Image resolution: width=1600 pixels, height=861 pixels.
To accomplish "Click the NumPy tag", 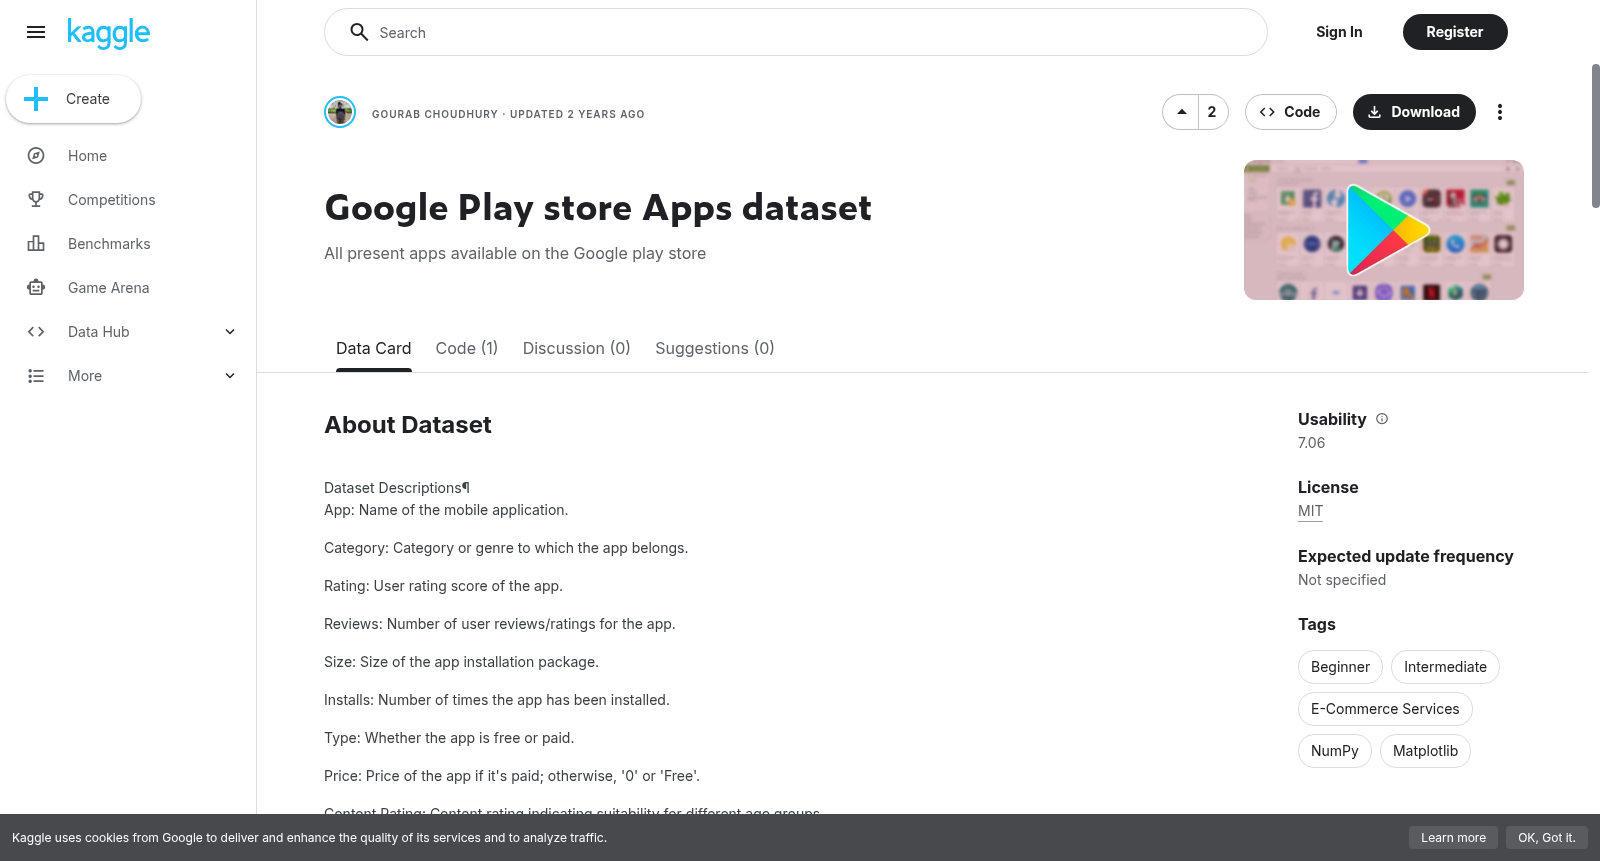I will point(1335,751).
